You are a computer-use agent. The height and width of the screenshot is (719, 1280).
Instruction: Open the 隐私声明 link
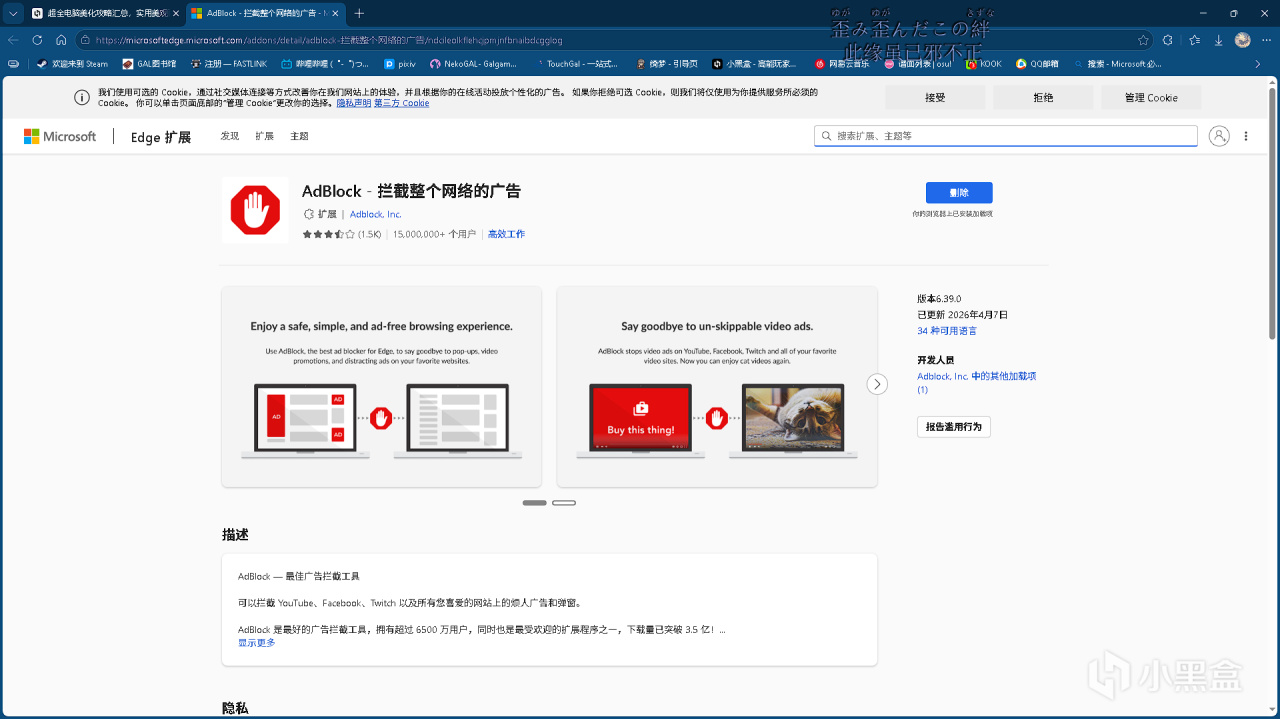354,103
